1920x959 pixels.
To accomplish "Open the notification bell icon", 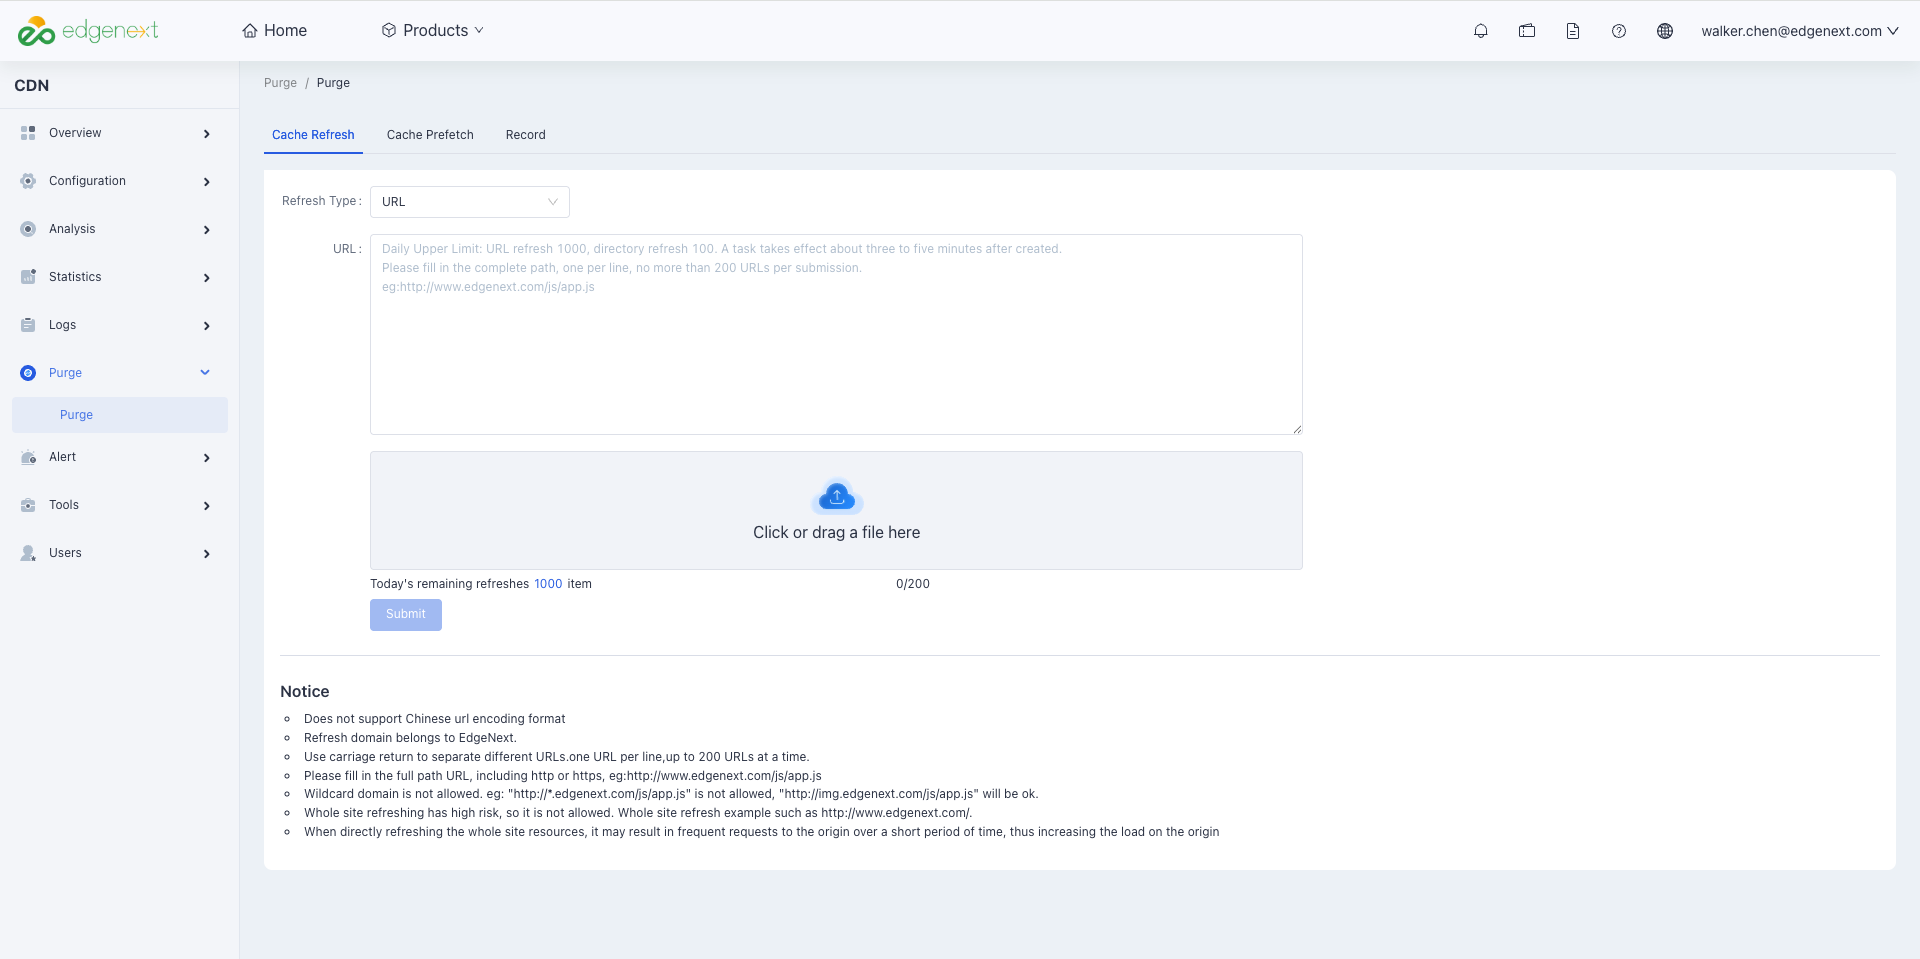I will [1481, 31].
